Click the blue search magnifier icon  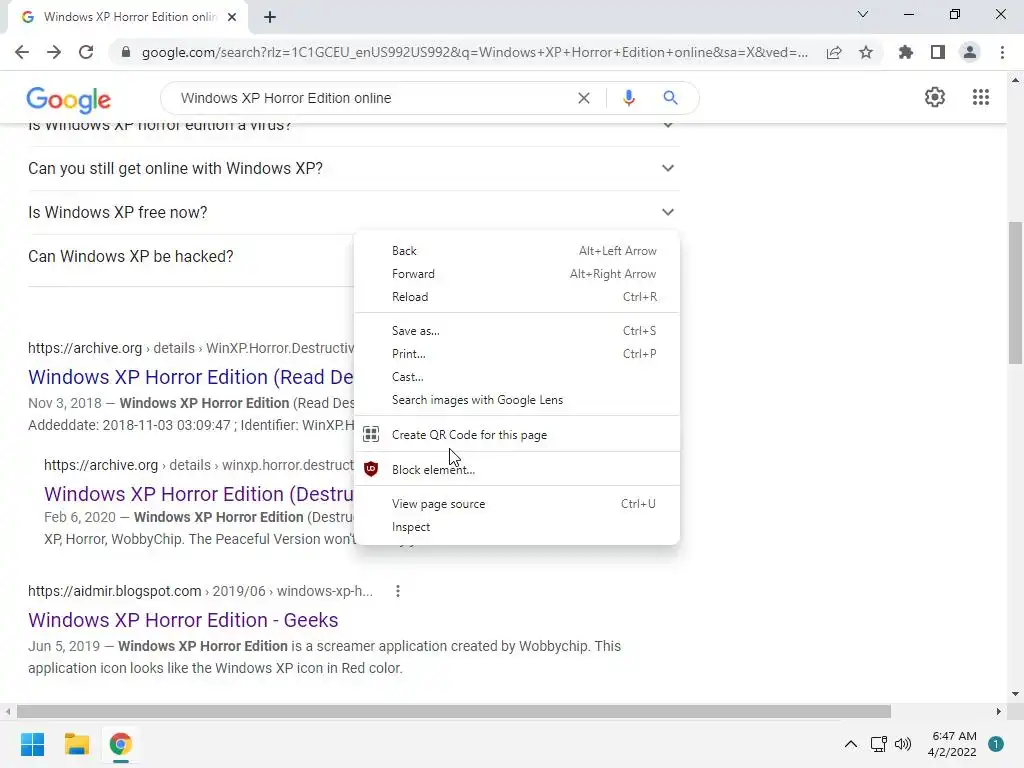click(670, 98)
